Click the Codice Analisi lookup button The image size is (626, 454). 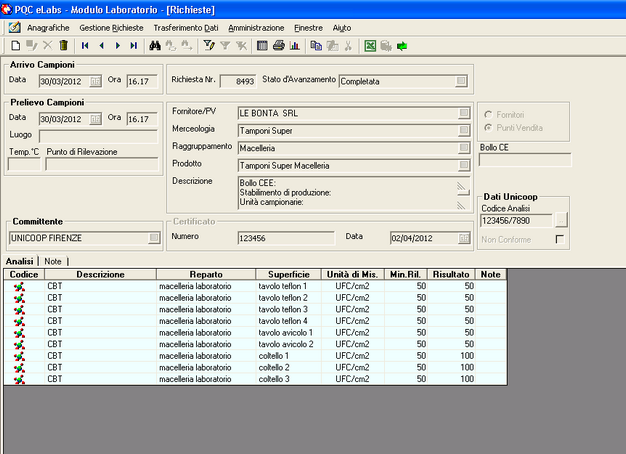coord(562,220)
